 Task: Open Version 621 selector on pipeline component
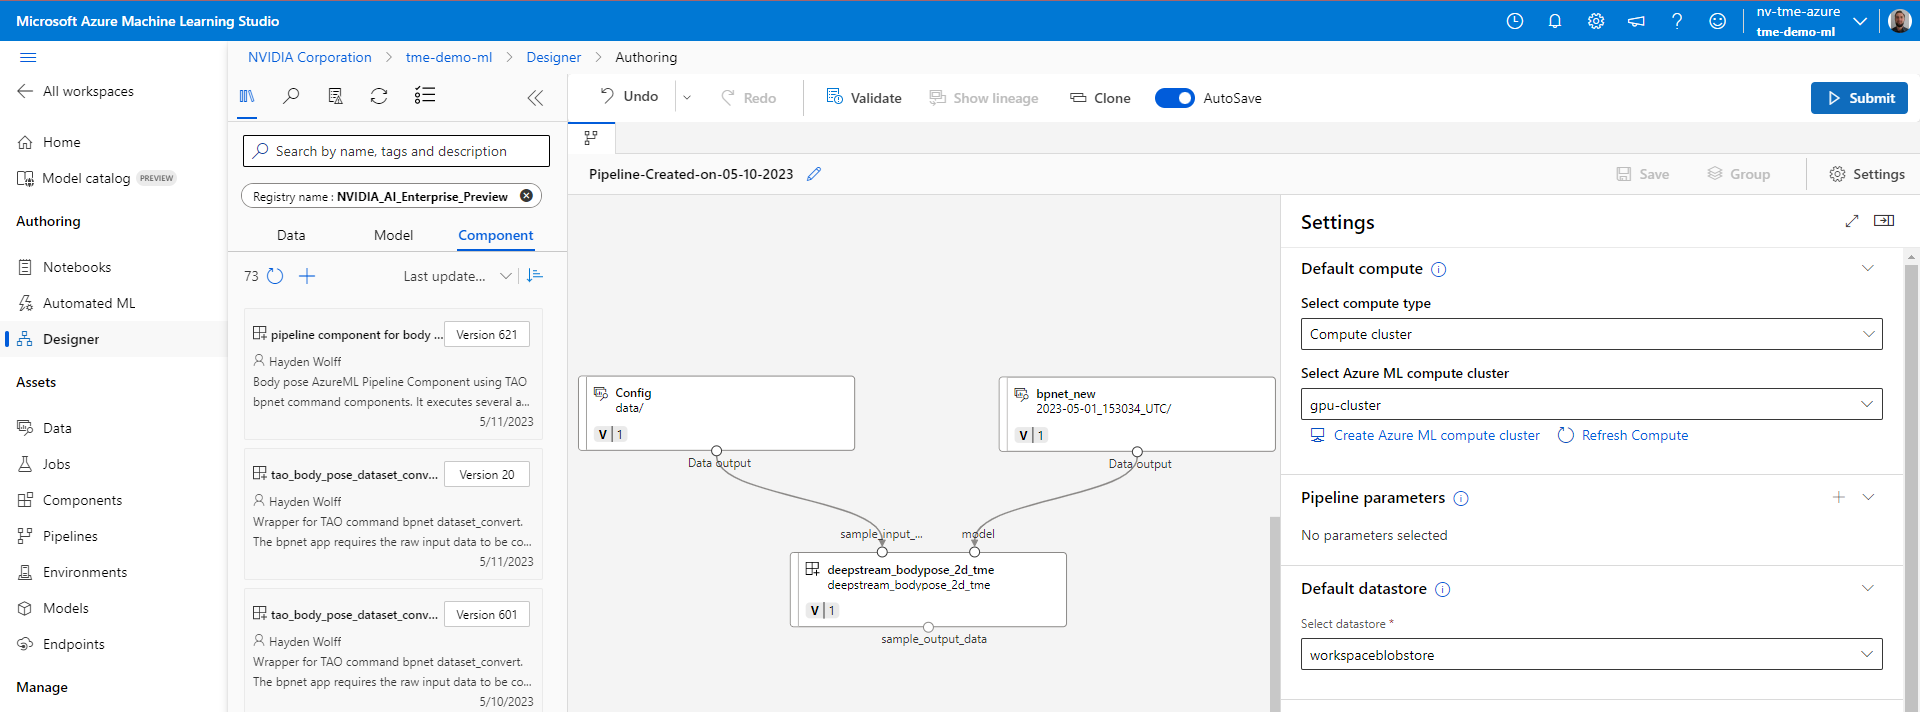coord(487,334)
